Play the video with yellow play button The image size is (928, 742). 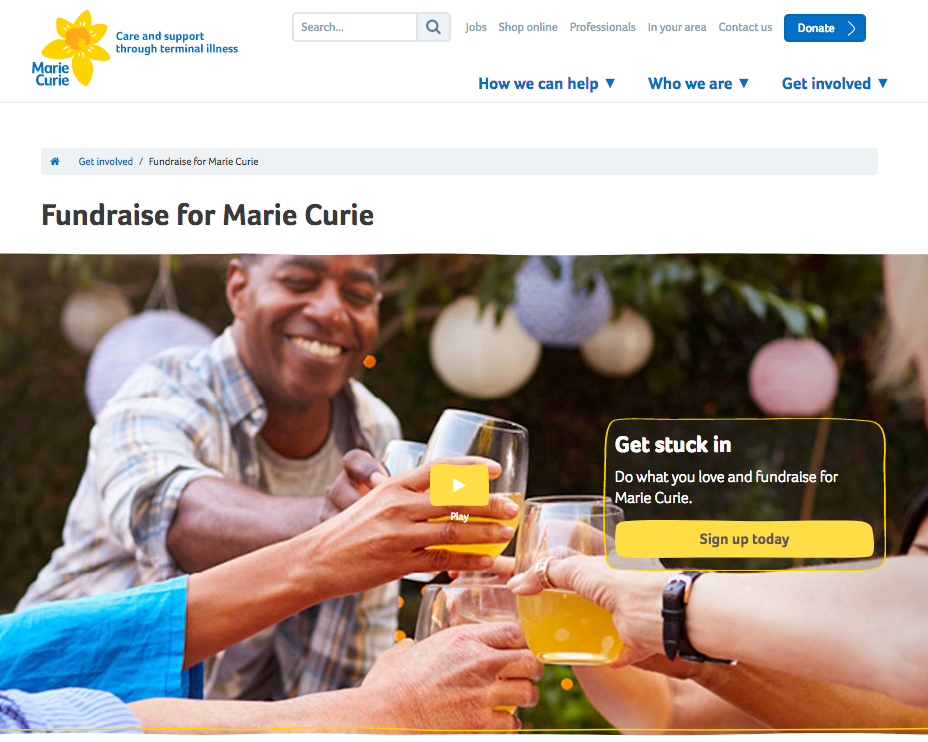459,485
